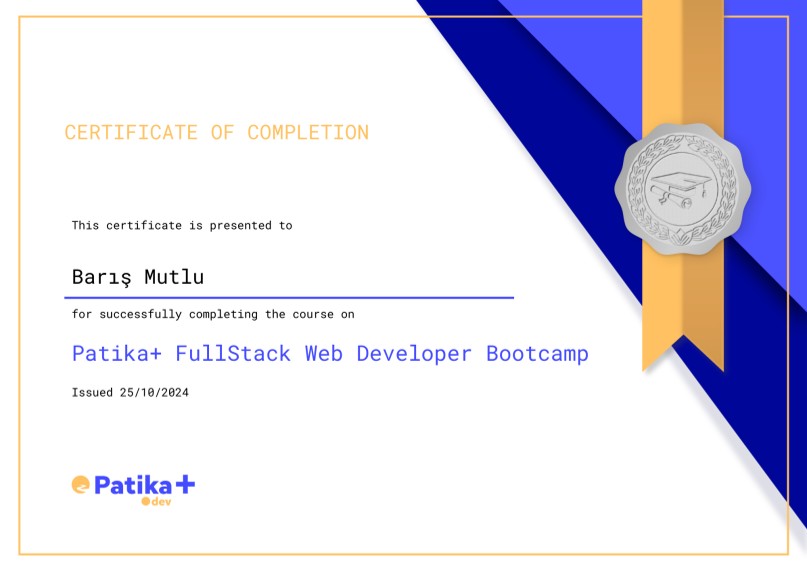Click 'Patika+ FullStack Web Developer Bootcamp' title

330,354
